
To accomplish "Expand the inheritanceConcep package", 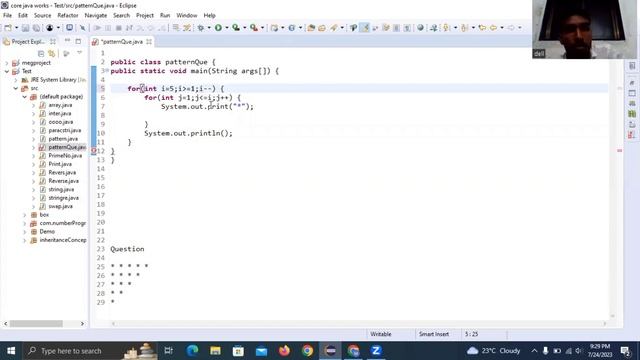I will pos(24,240).
